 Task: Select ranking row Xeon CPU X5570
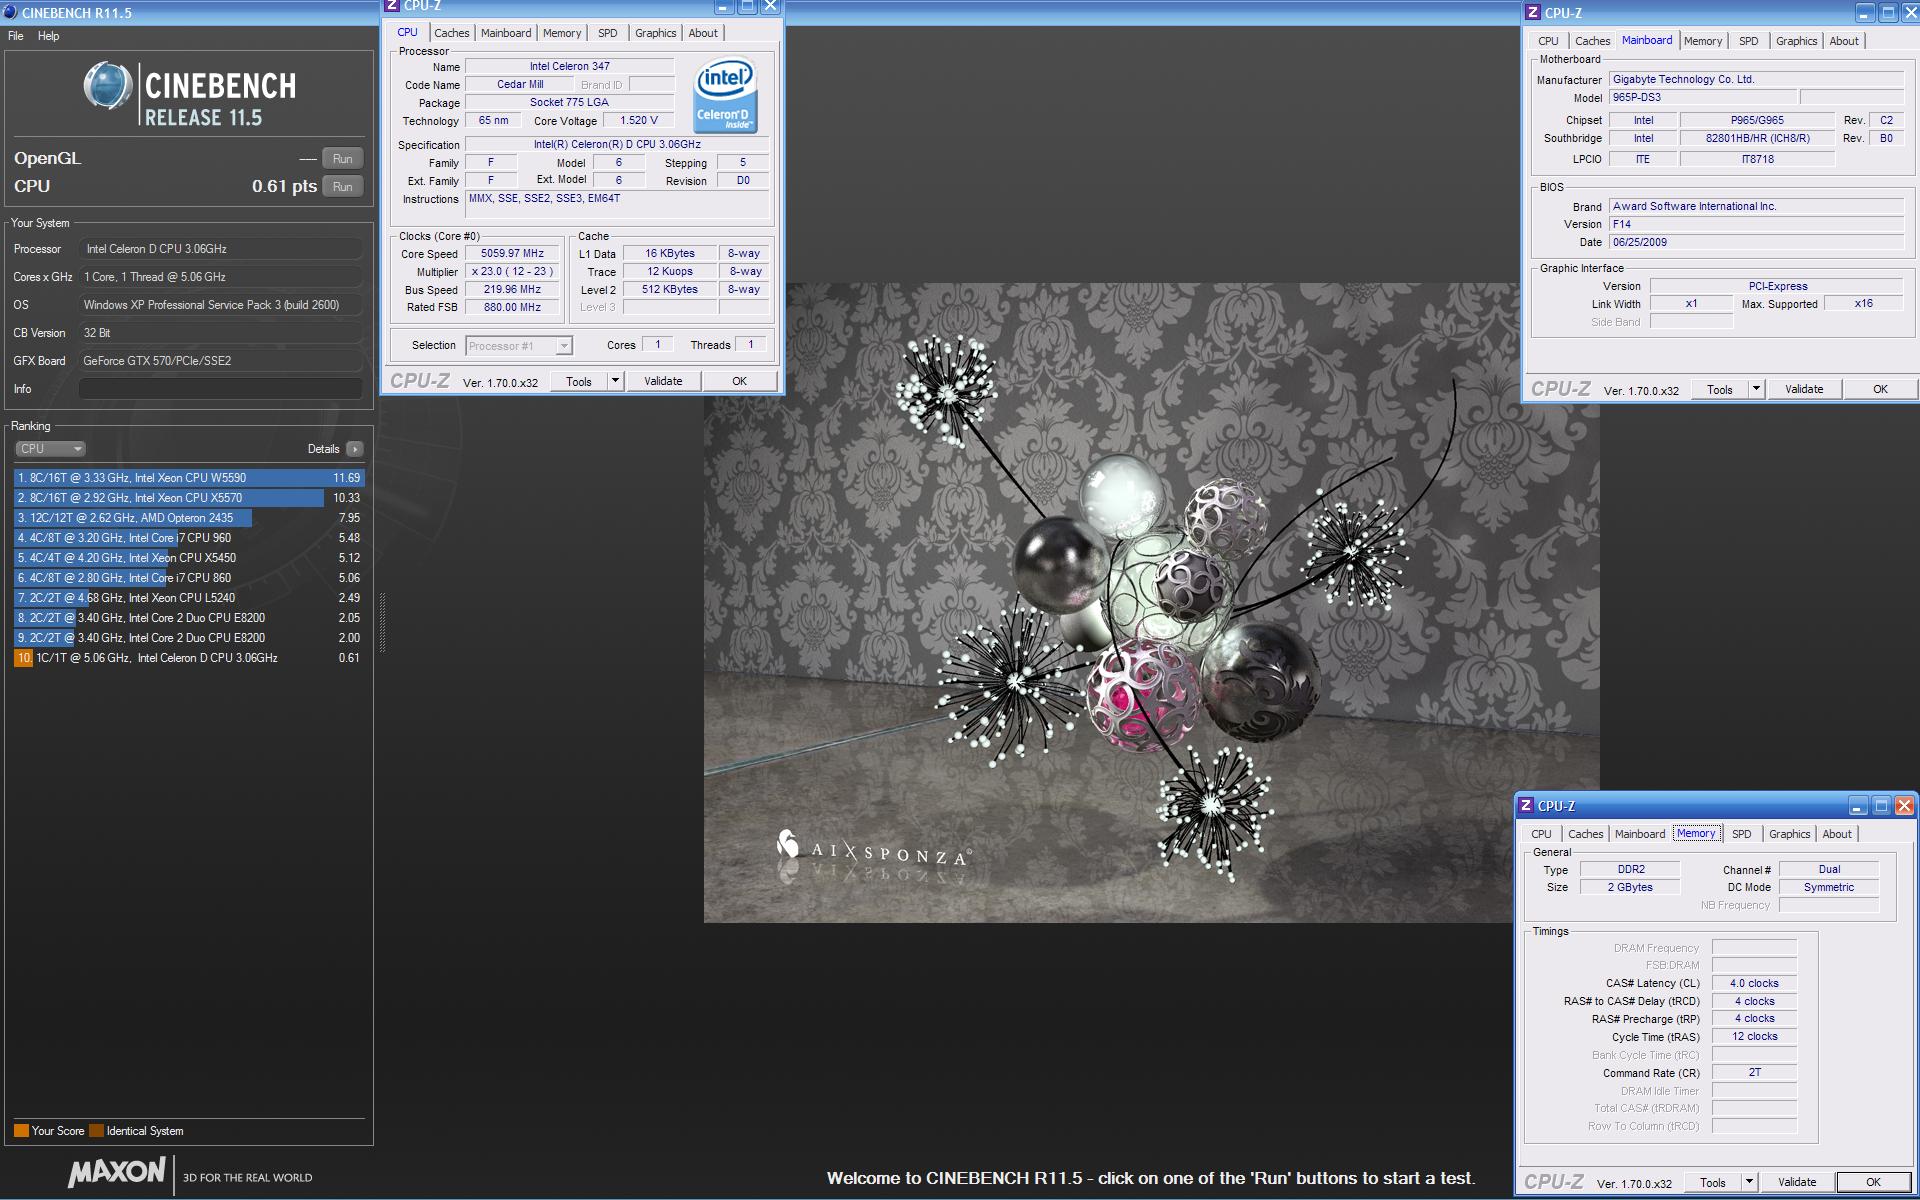click(189, 498)
